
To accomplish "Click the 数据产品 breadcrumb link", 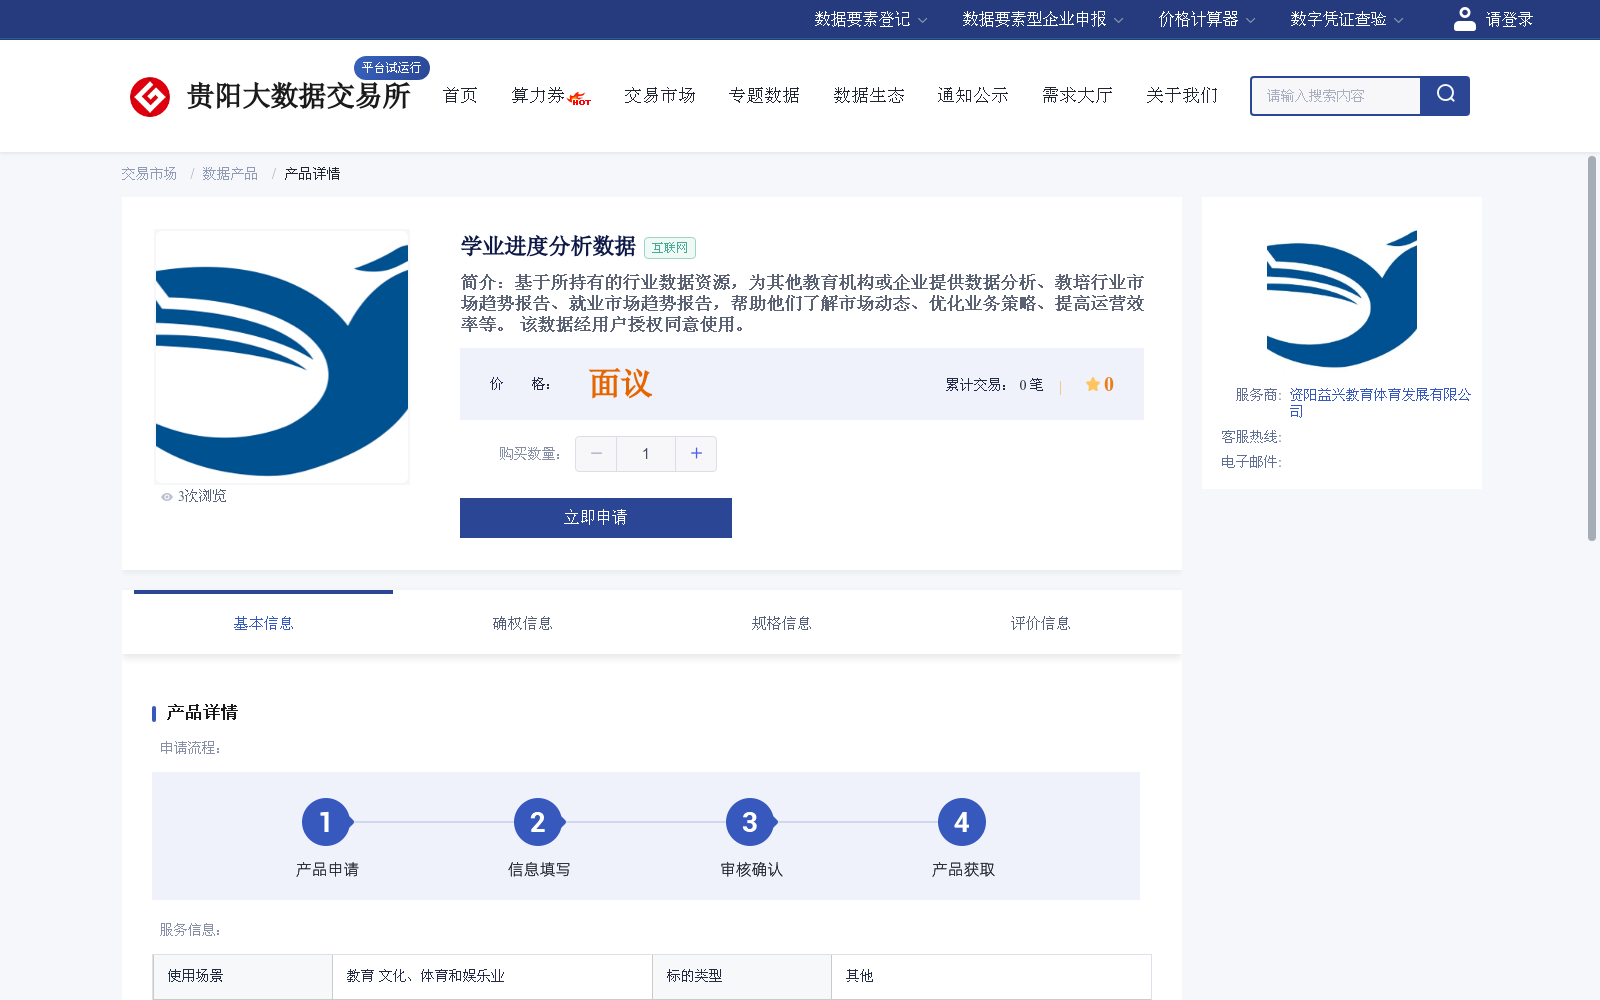I will coord(230,174).
